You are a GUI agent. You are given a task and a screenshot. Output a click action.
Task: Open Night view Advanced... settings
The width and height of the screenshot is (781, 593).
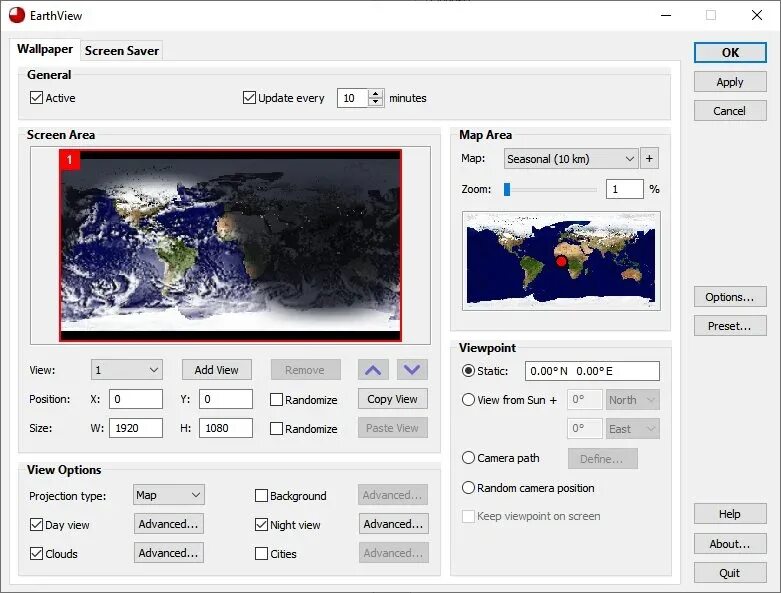pos(393,524)
